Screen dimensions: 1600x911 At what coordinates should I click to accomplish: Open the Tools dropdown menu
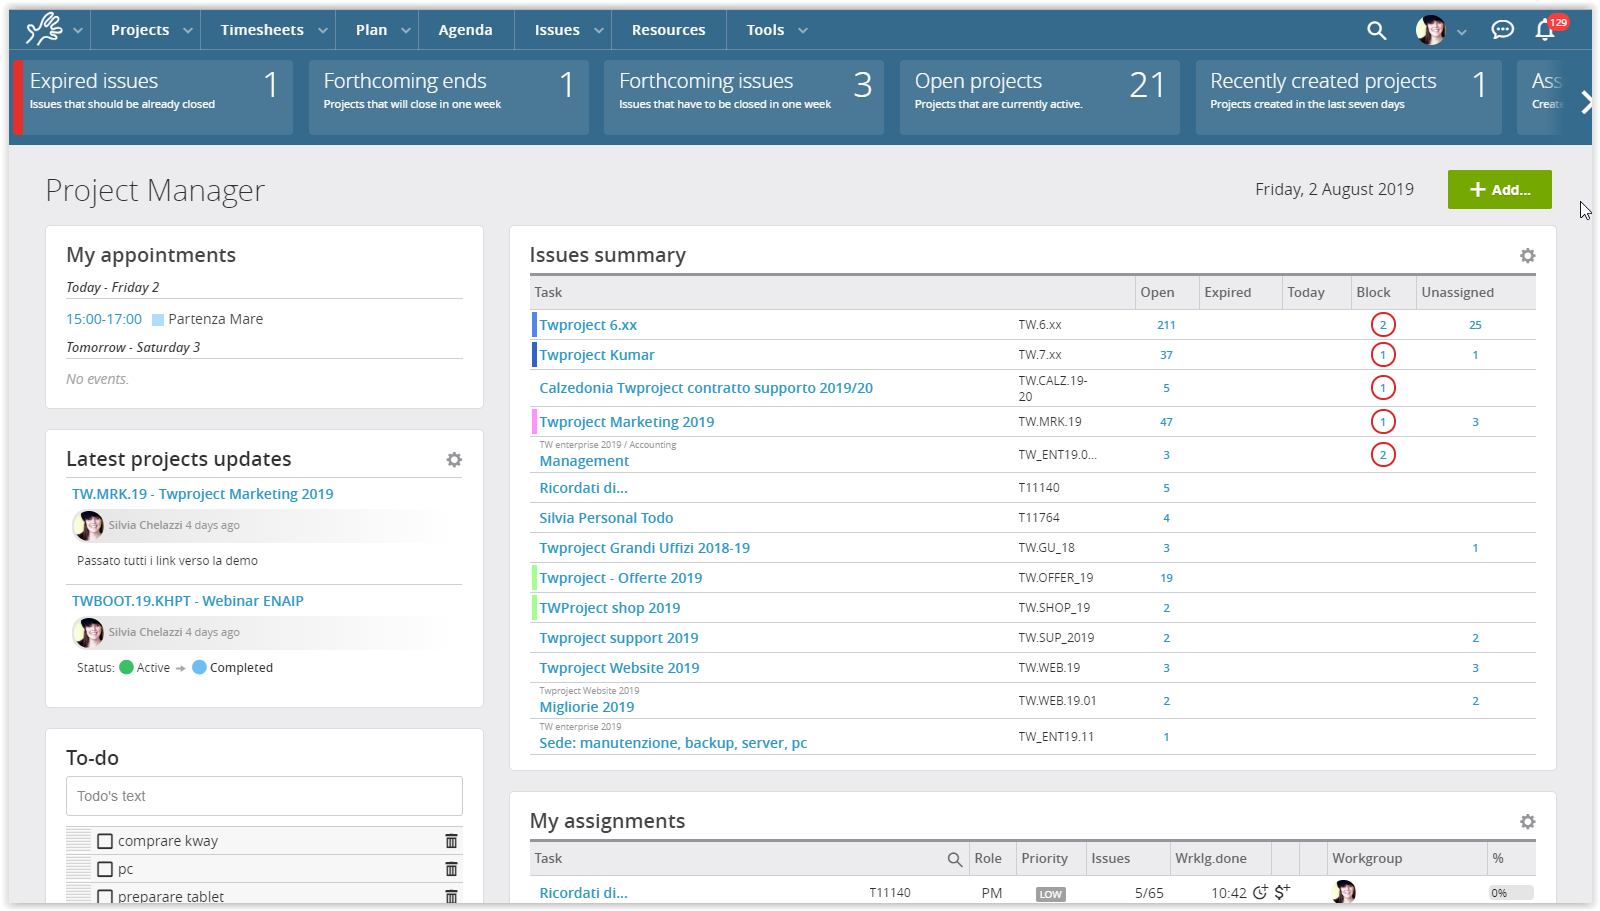(774, 30)
